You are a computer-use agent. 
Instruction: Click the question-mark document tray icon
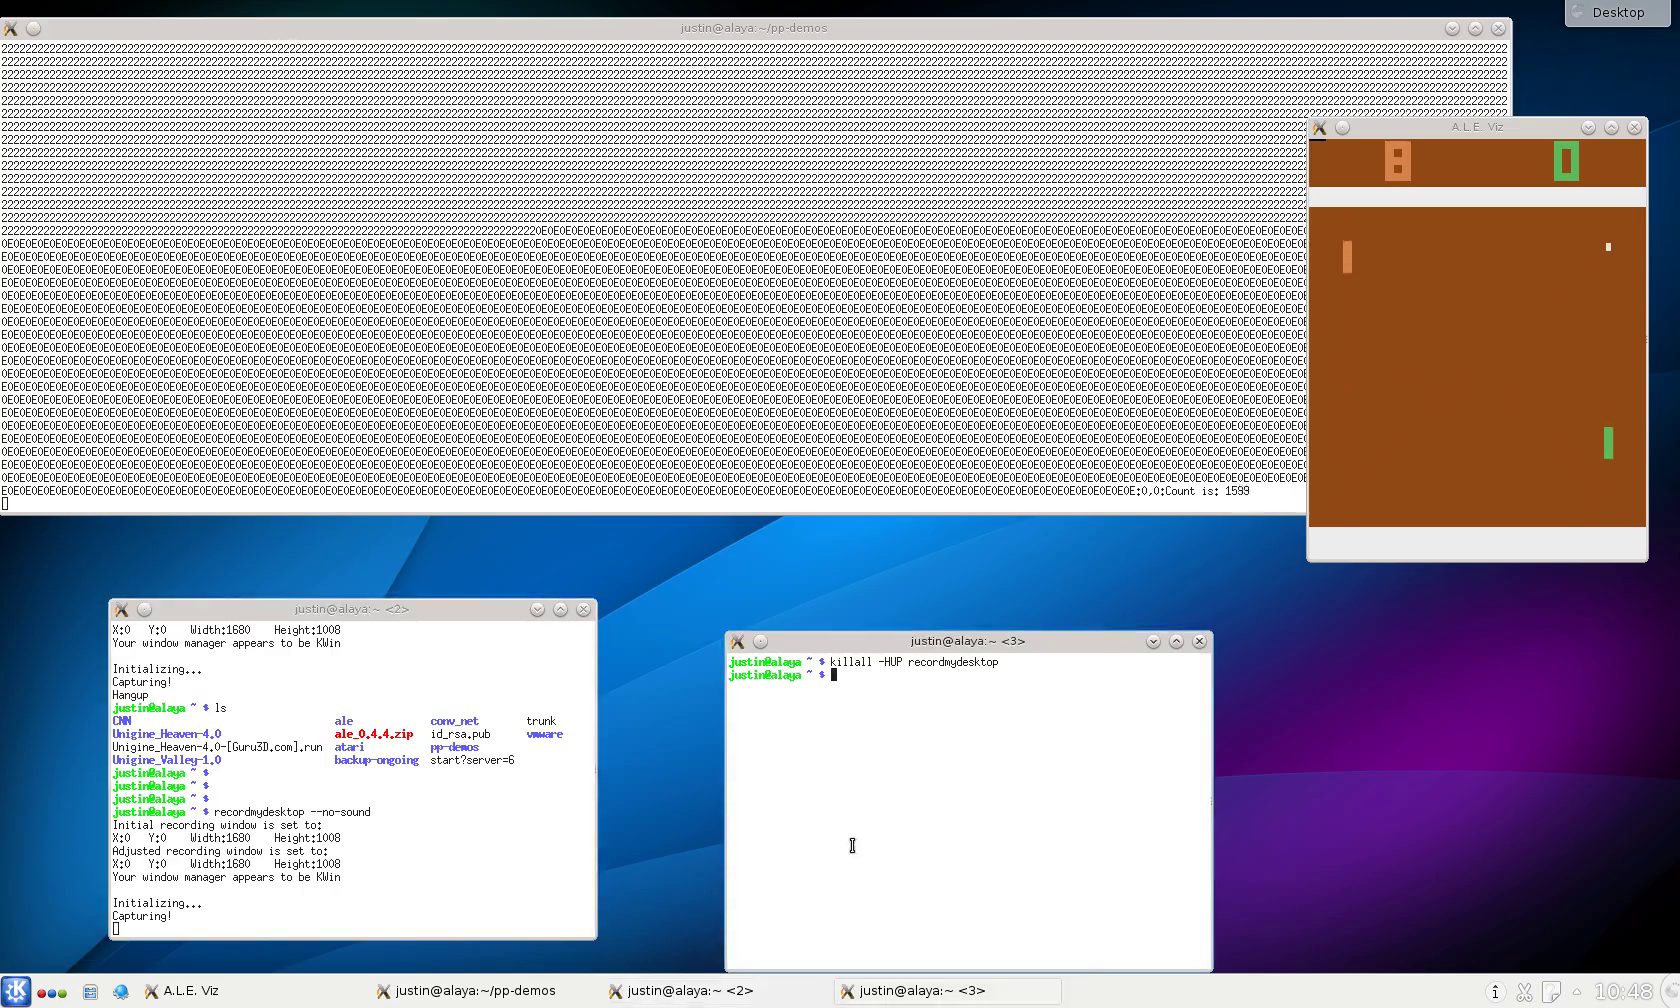tap(1551, 992)
